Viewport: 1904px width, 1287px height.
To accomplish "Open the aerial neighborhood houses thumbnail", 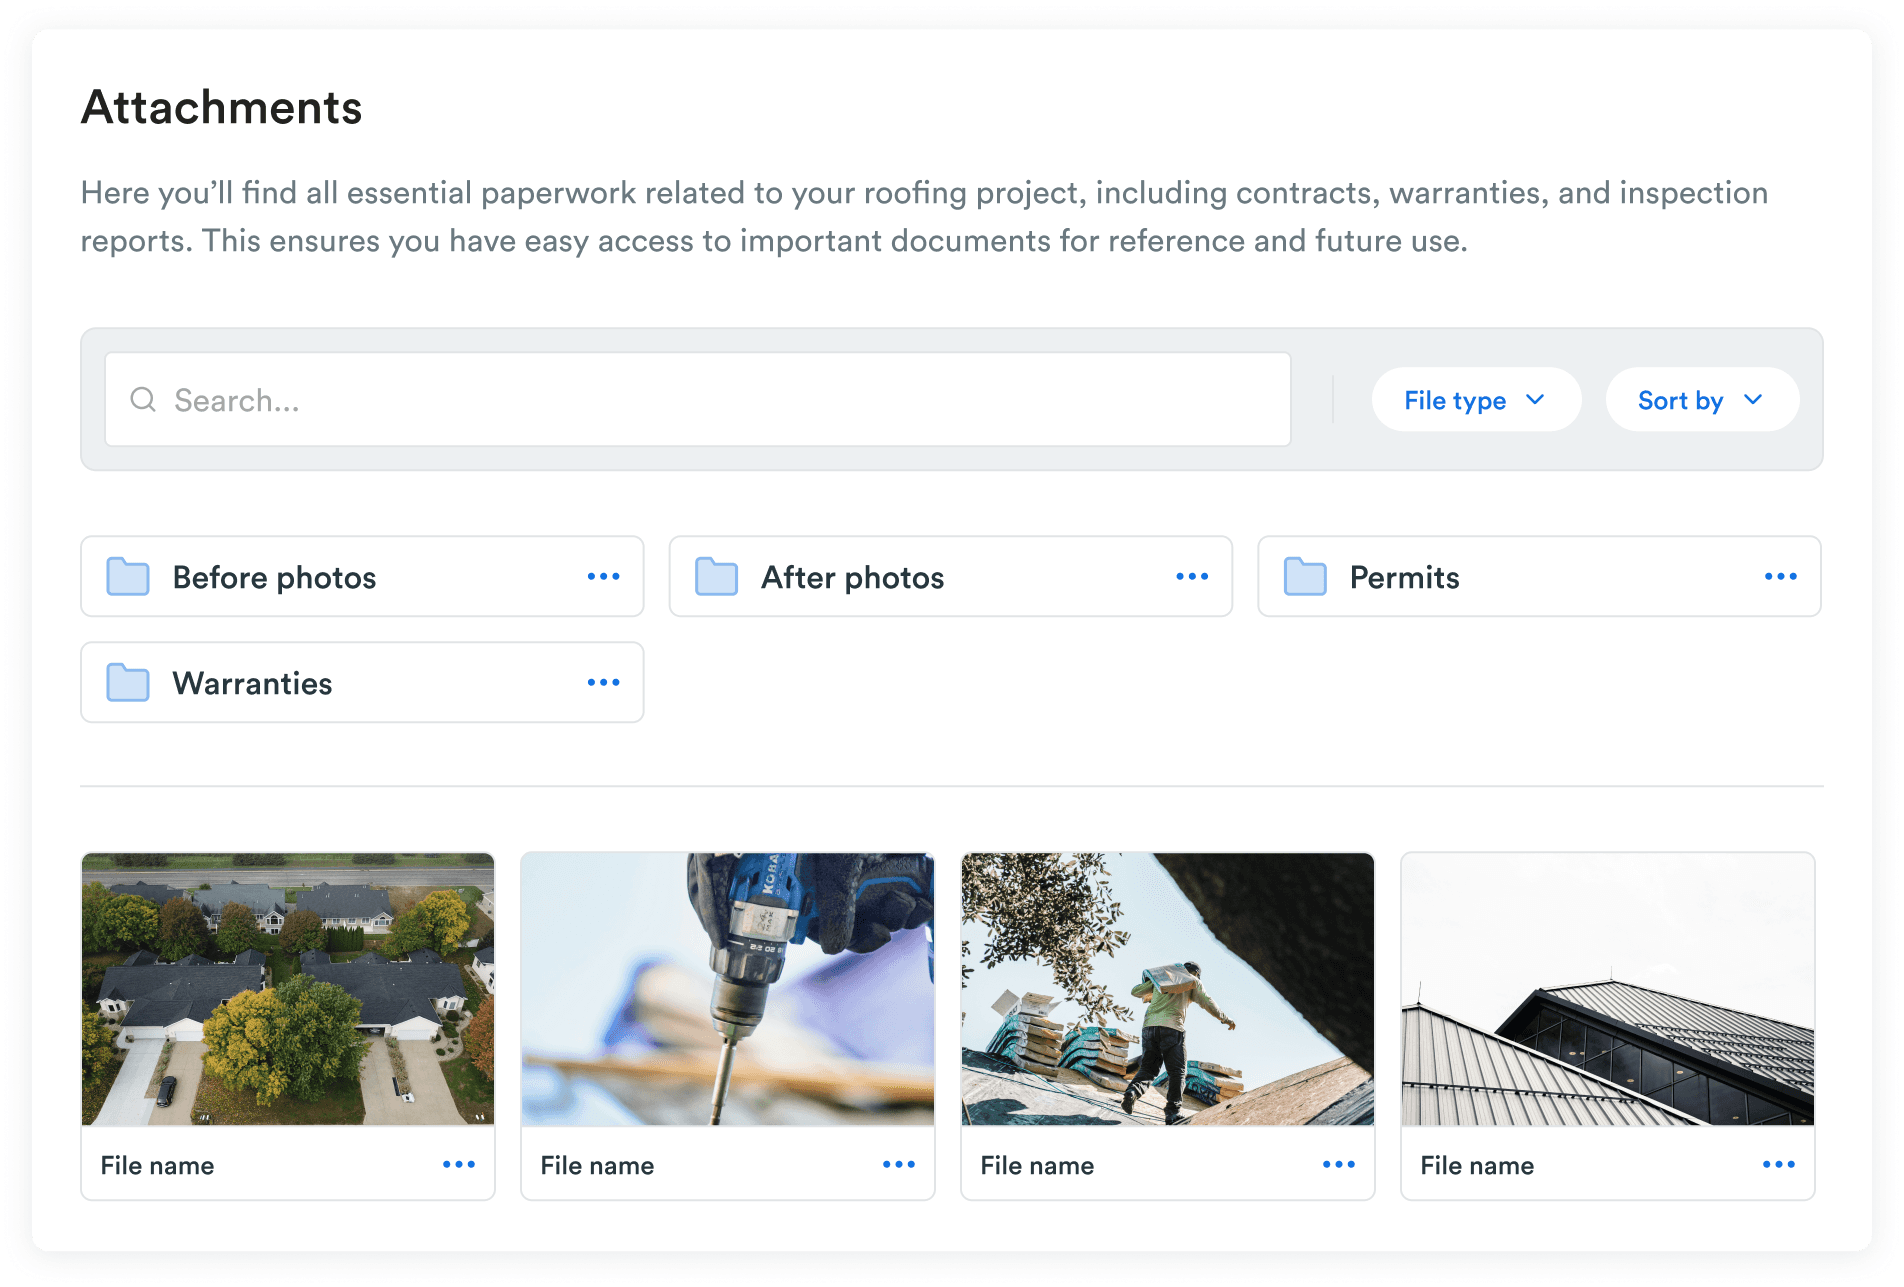I will tap(288, 989).
